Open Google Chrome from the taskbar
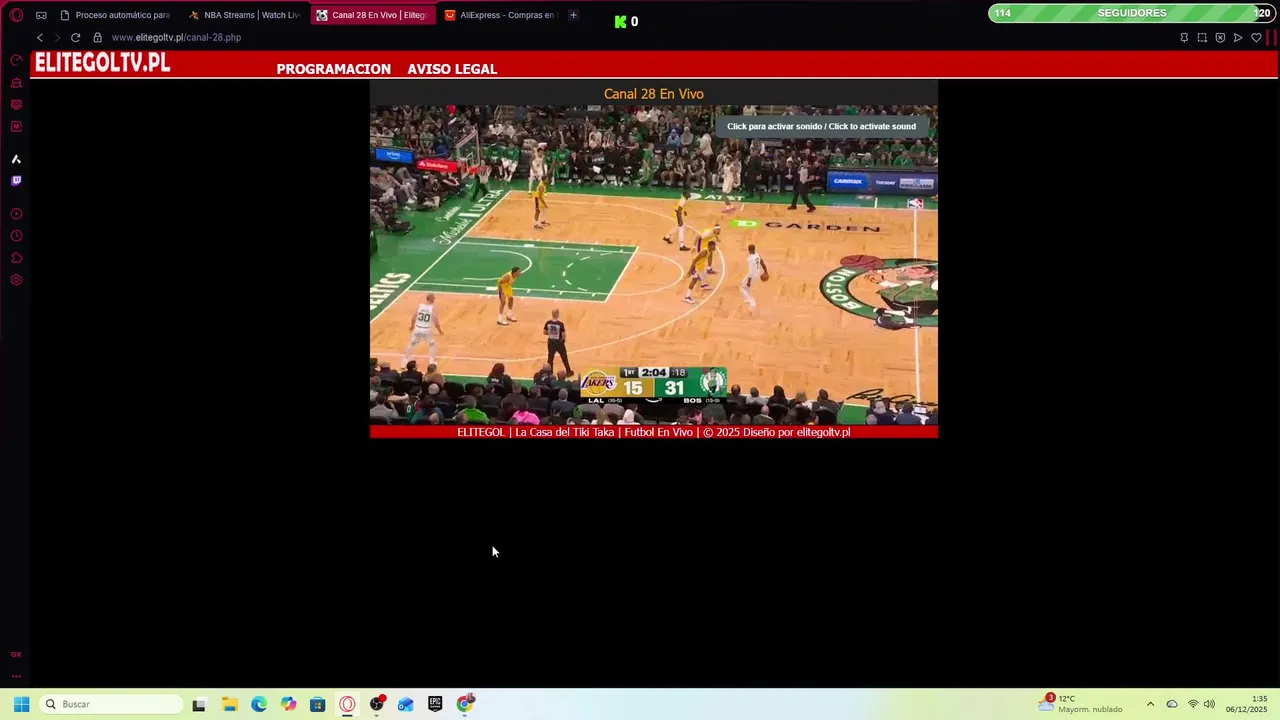This screenshot has width=1280, height=720. pyautogui.click(x=465, y=704)
